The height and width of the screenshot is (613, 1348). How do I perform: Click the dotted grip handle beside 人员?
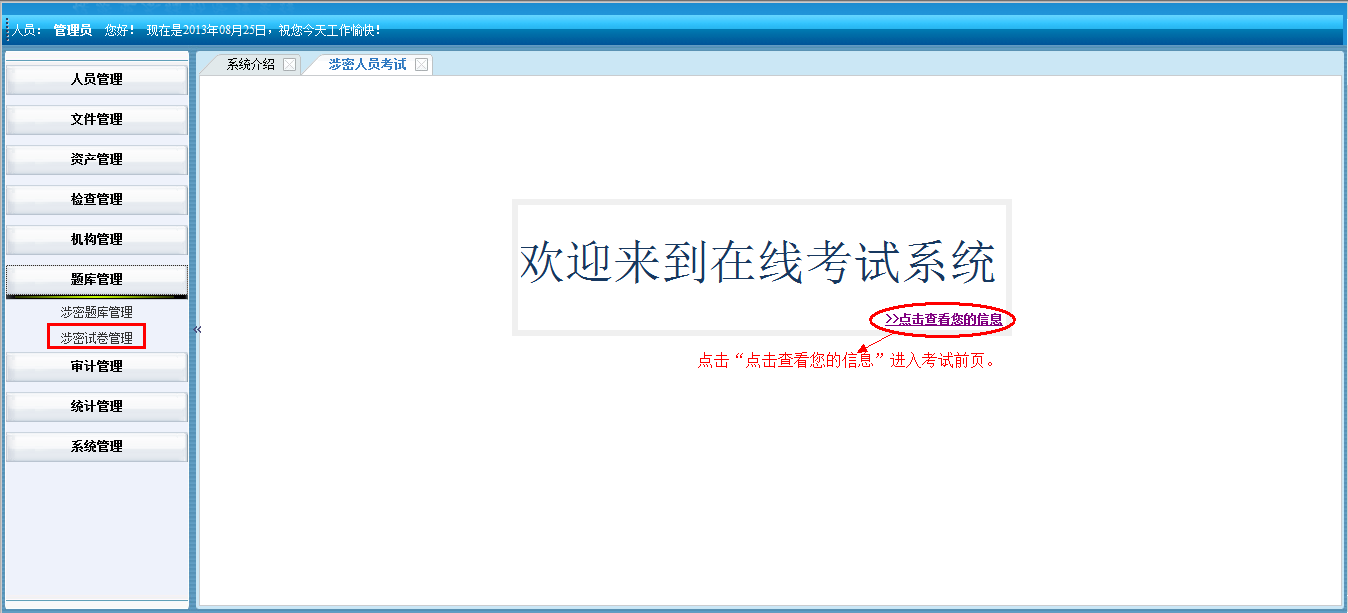7,30
